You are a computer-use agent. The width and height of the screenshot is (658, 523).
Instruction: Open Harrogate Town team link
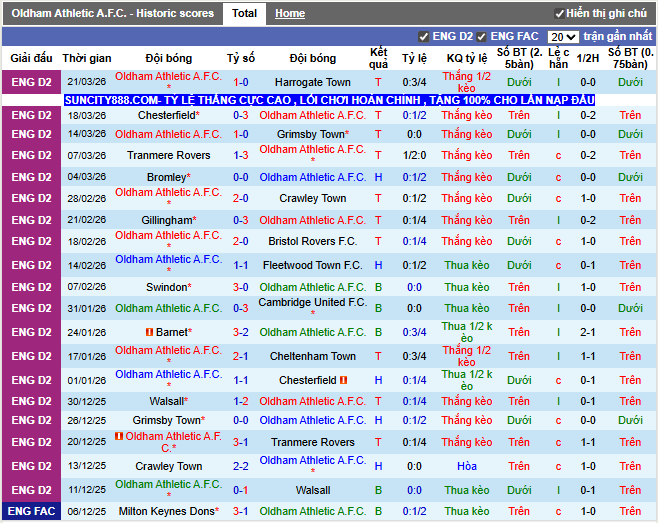click(313, 82)
